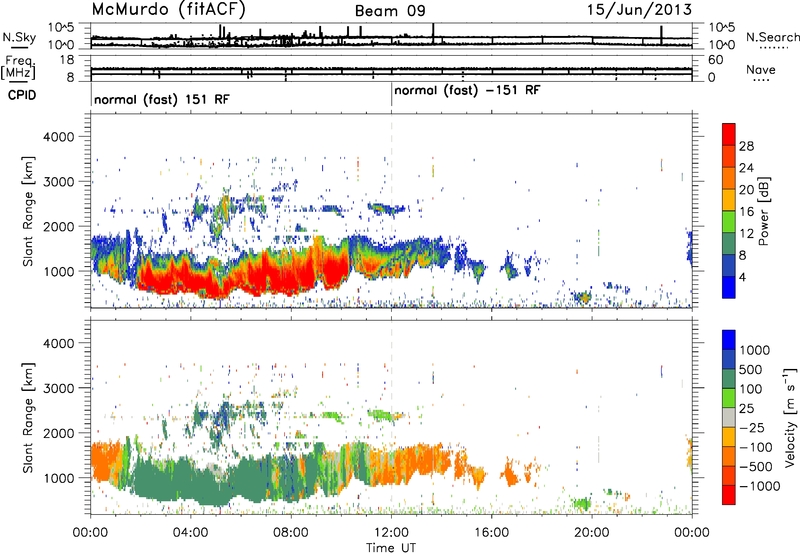Click the 'Nave' legend label
800x554 pixels.
(x=761, y=69)
